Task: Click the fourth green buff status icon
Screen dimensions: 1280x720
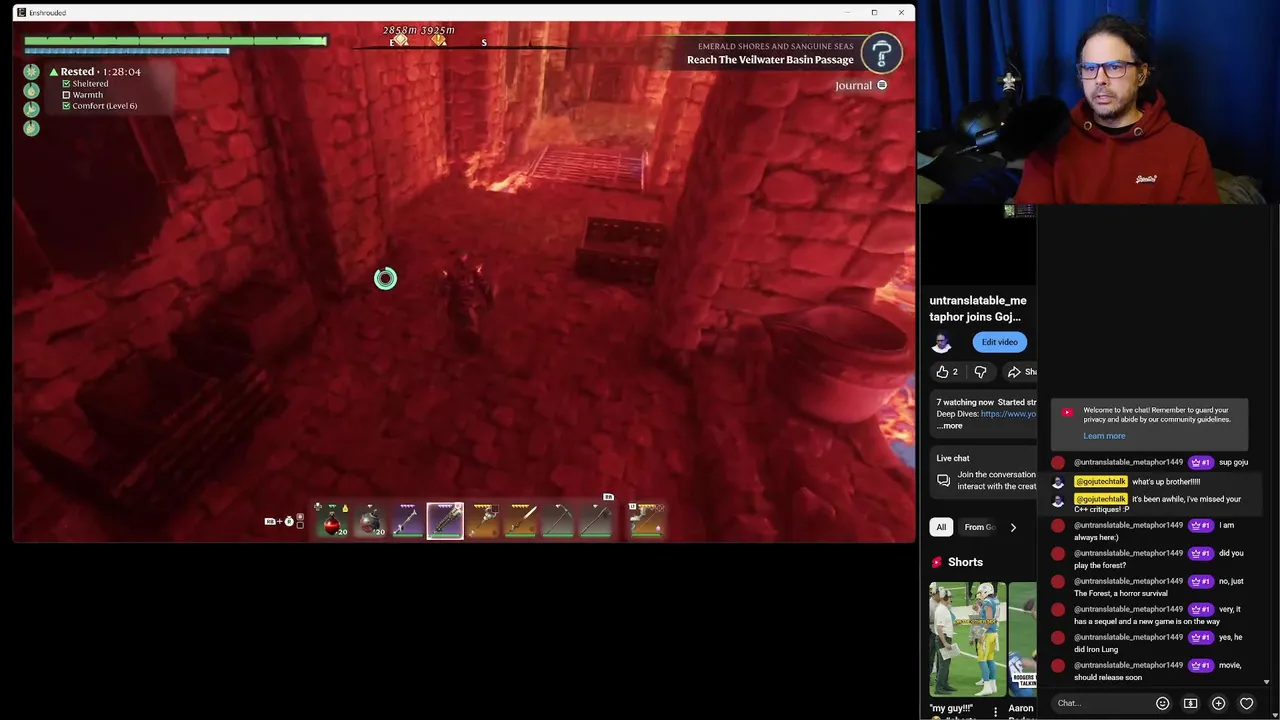Action: 31,127
